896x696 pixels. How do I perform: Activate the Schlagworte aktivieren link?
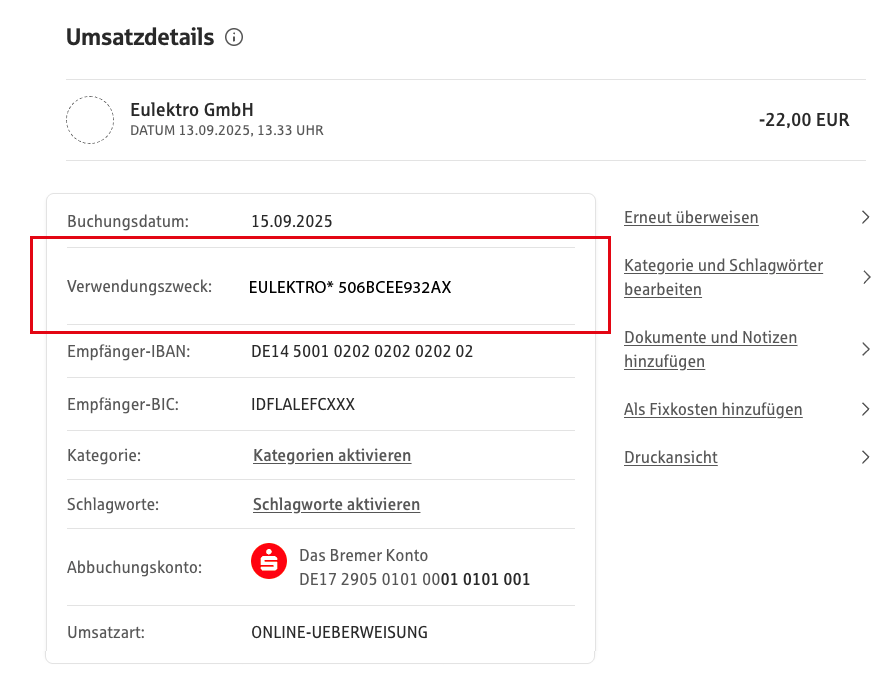point(337,505)
